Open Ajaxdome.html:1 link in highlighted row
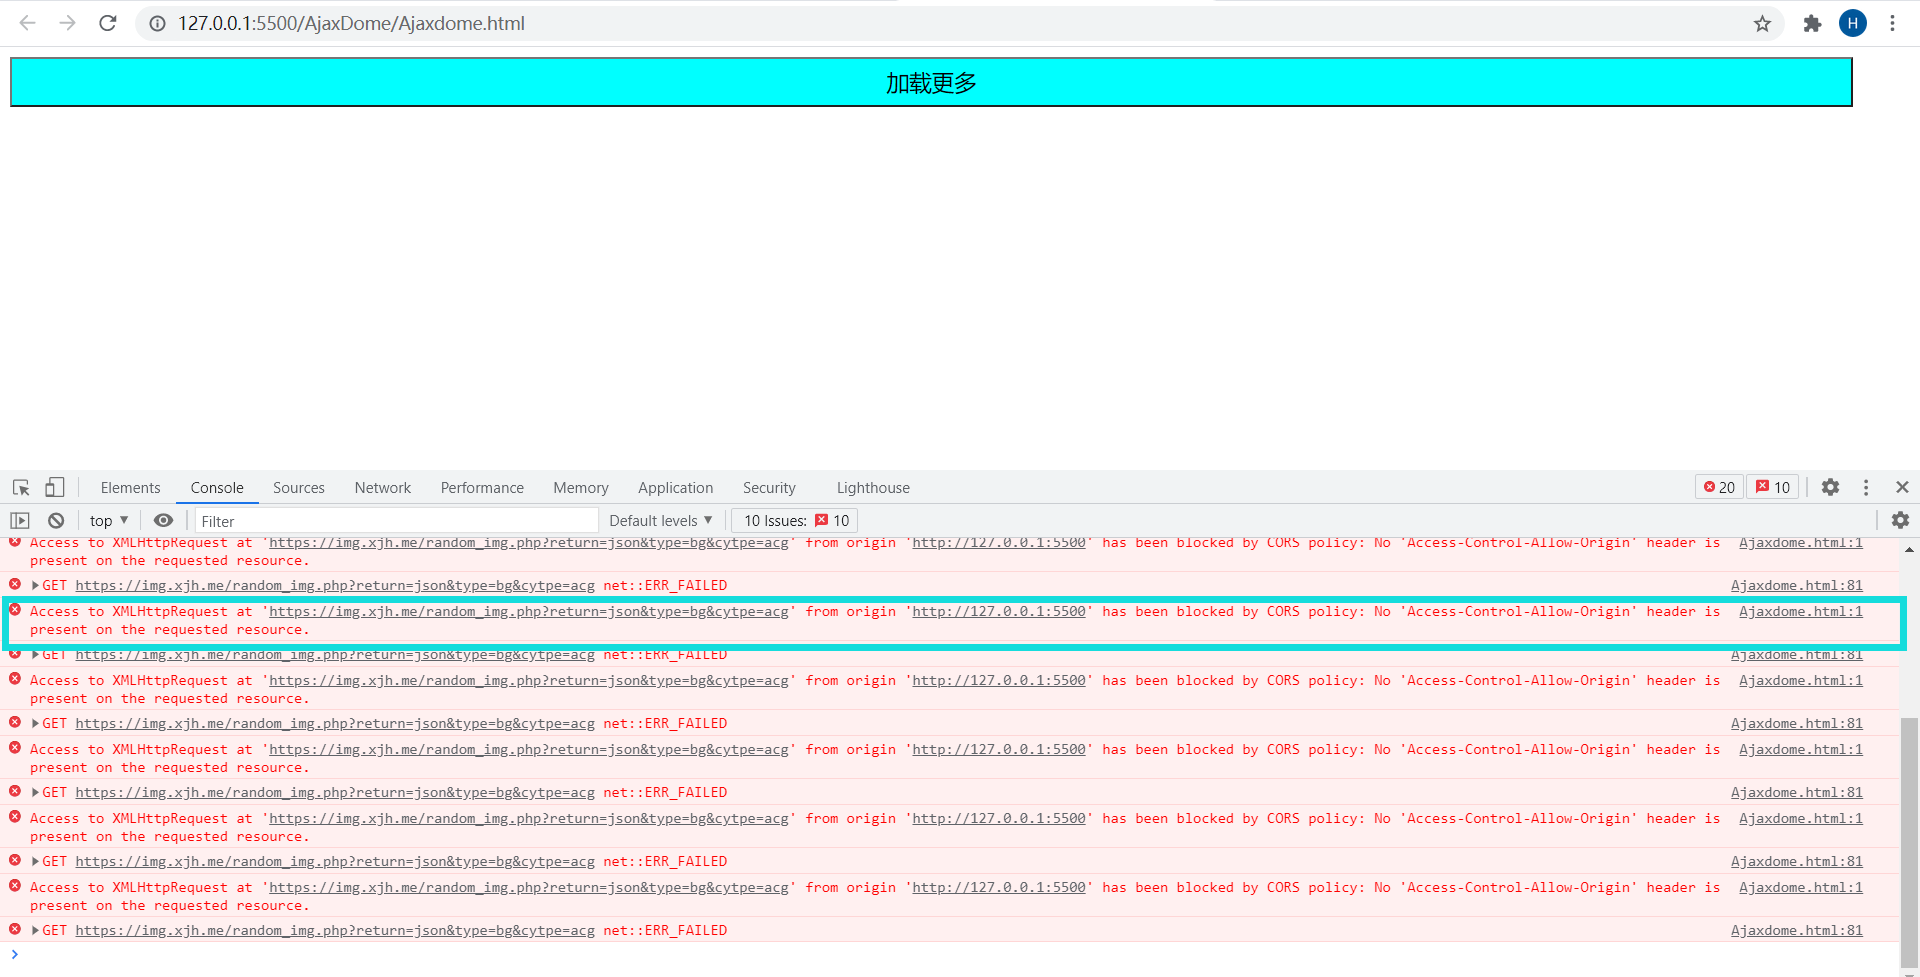This screenshot has height=977, width=1920. coord(1801,611)
